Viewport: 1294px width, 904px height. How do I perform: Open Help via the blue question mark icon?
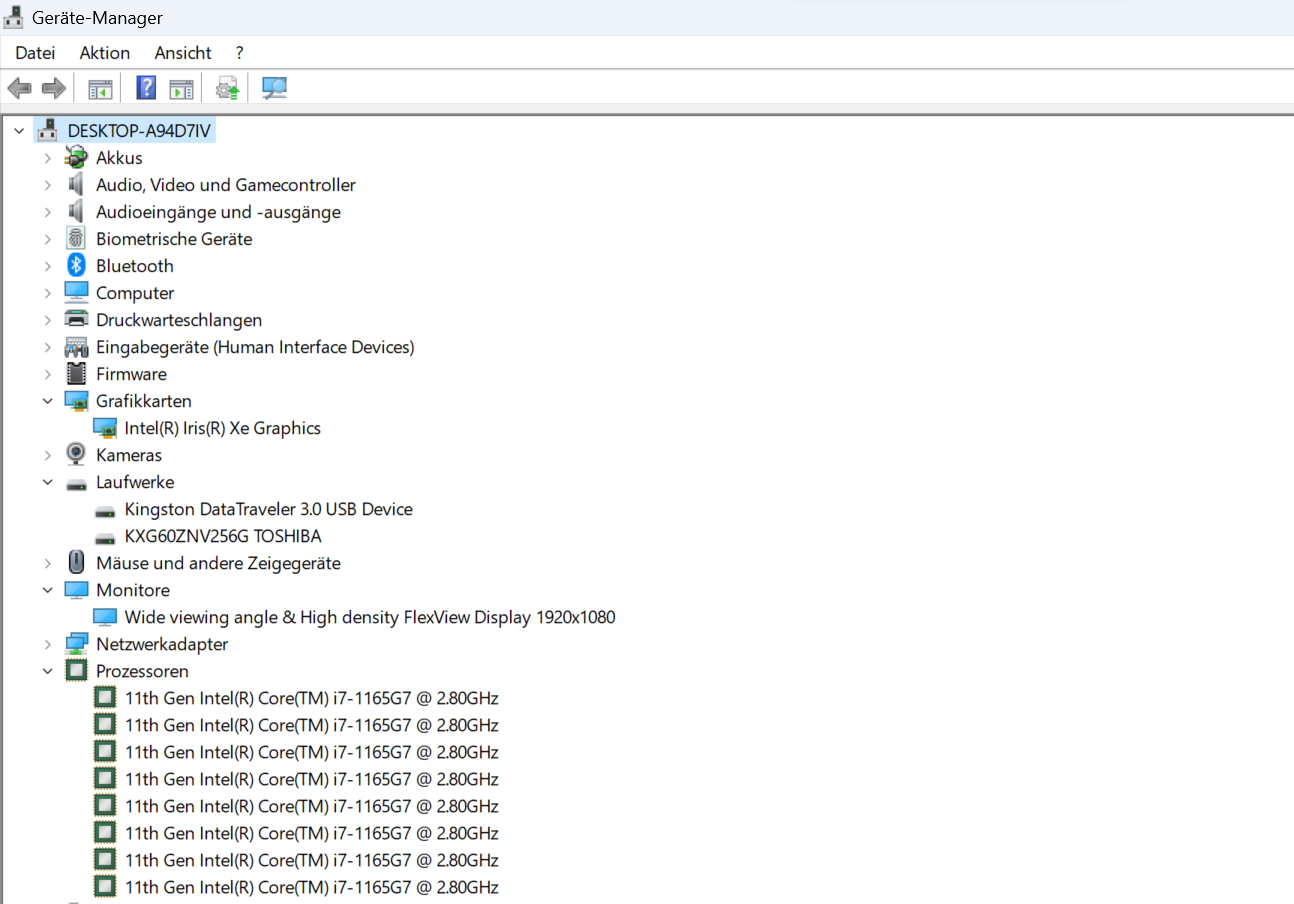point(146,88)
